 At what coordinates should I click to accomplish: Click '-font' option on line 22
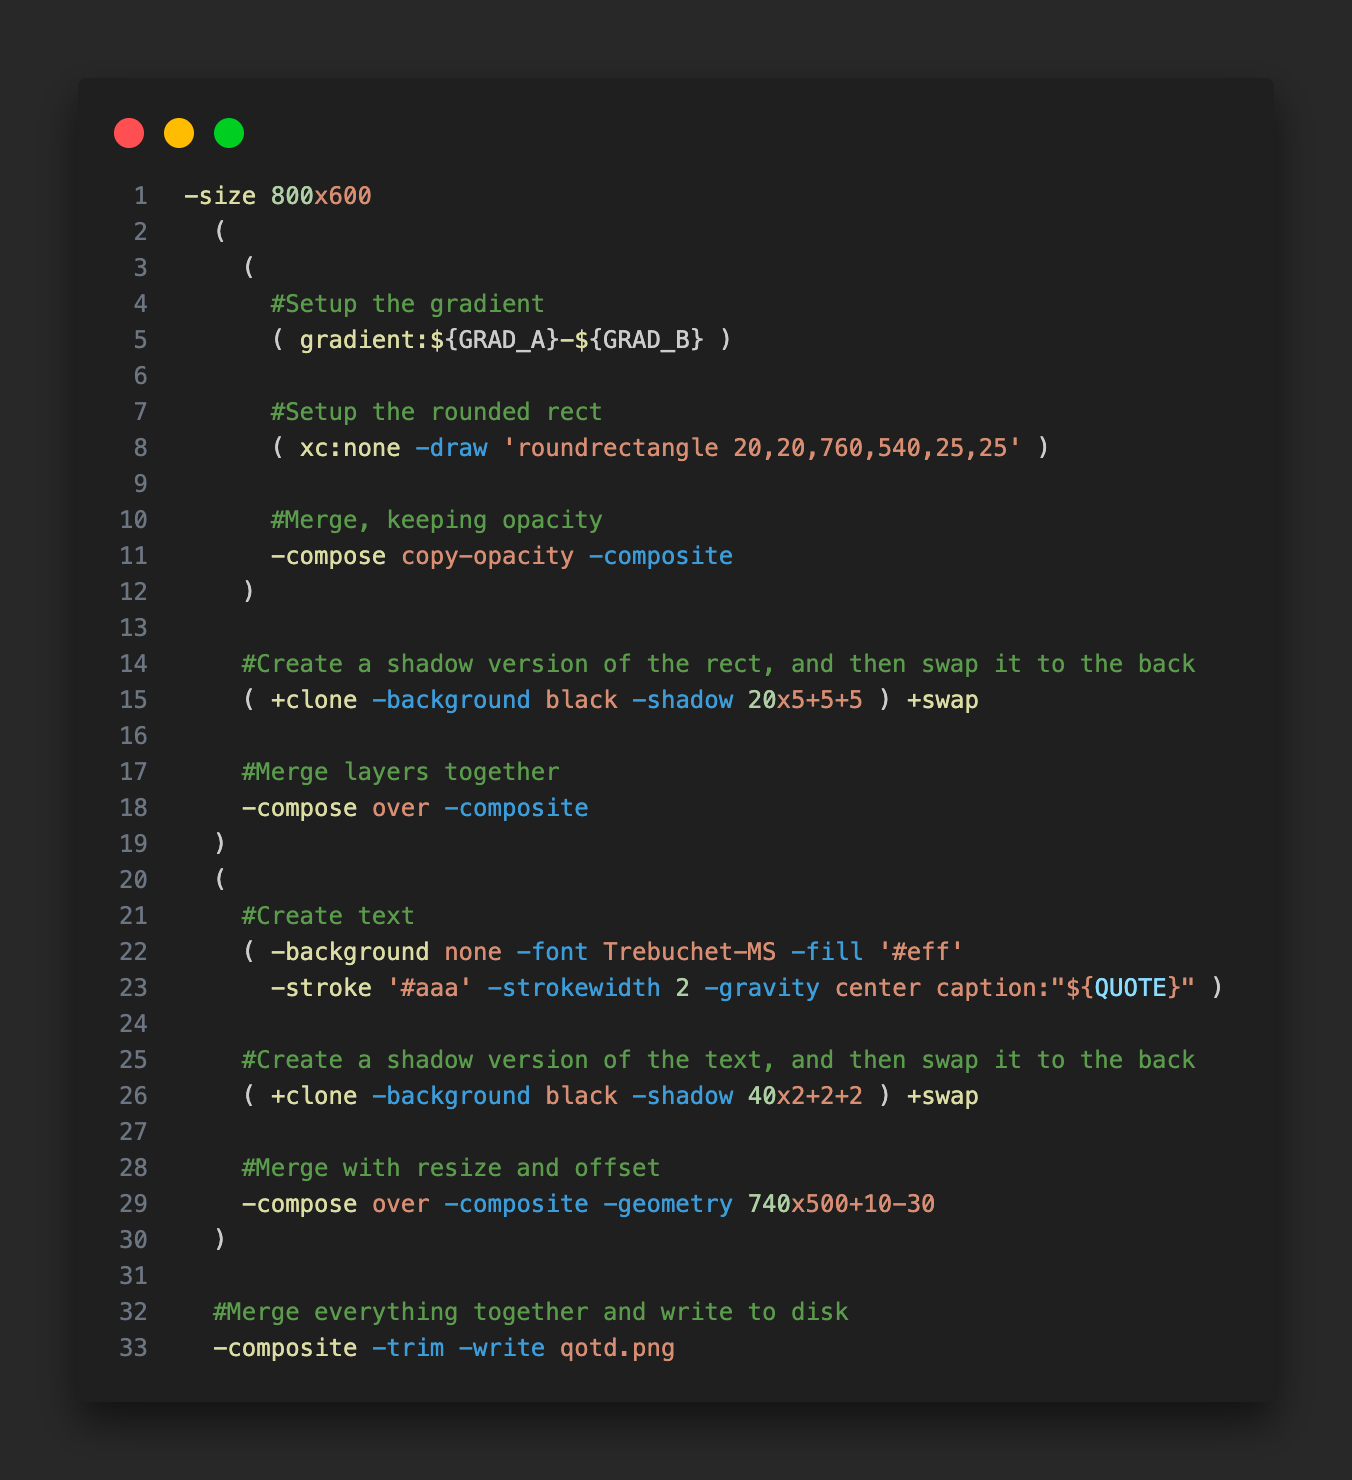[x=552, y=952]
